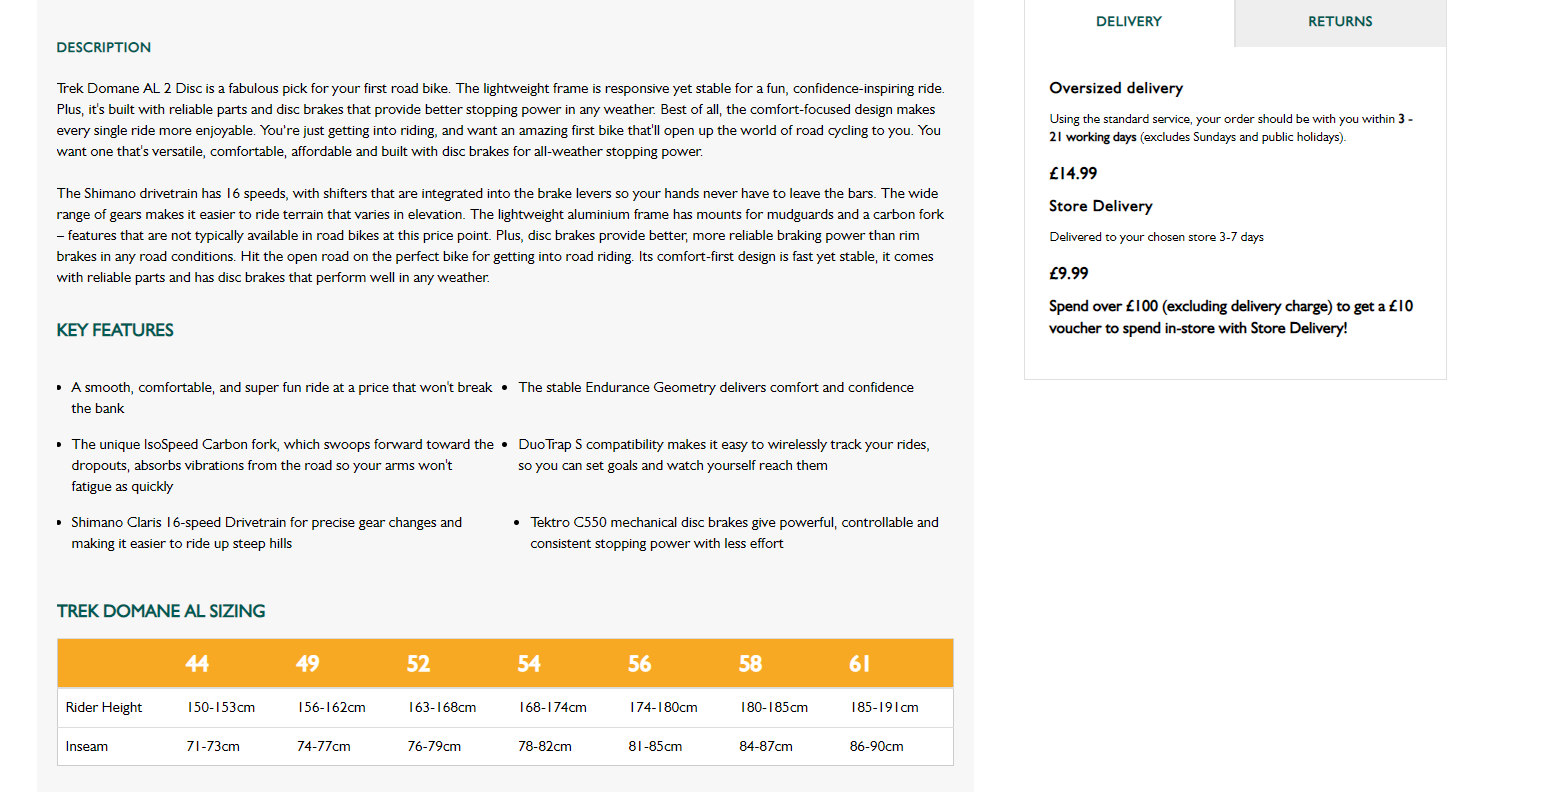Switch to the Returns tab
The width and height of the screenshot is (1557, 792).
pos(1340,22)
